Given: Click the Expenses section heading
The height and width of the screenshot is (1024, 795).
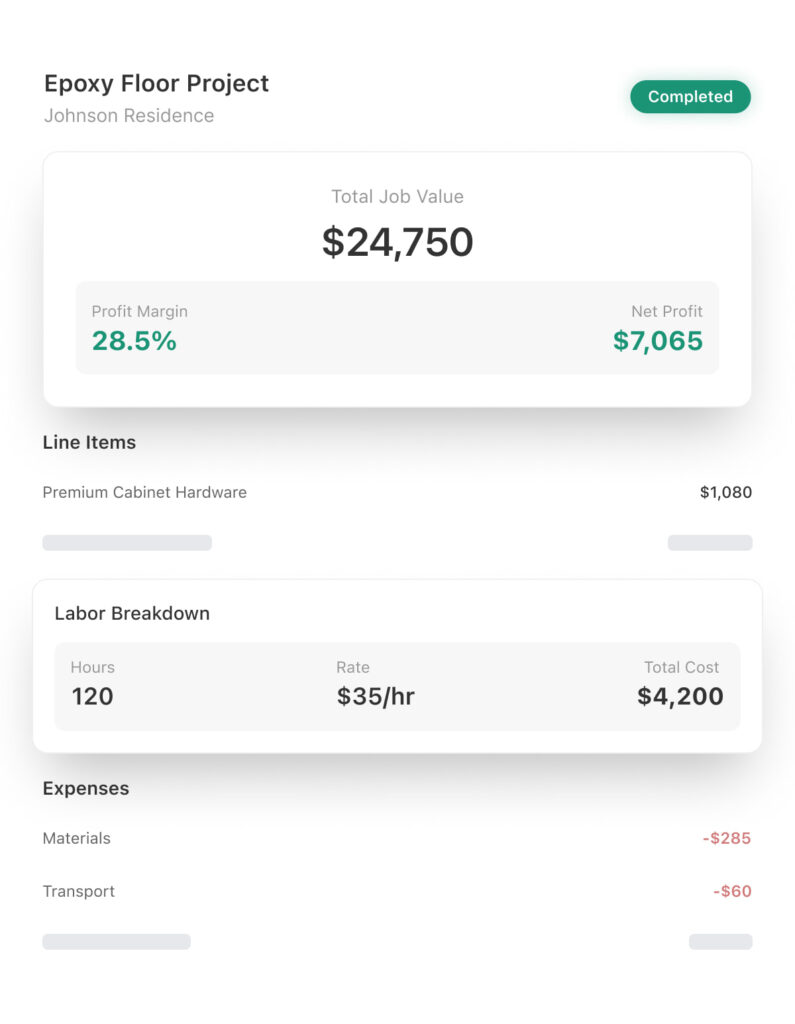Looking at the screenshot, I should [85, 788].
